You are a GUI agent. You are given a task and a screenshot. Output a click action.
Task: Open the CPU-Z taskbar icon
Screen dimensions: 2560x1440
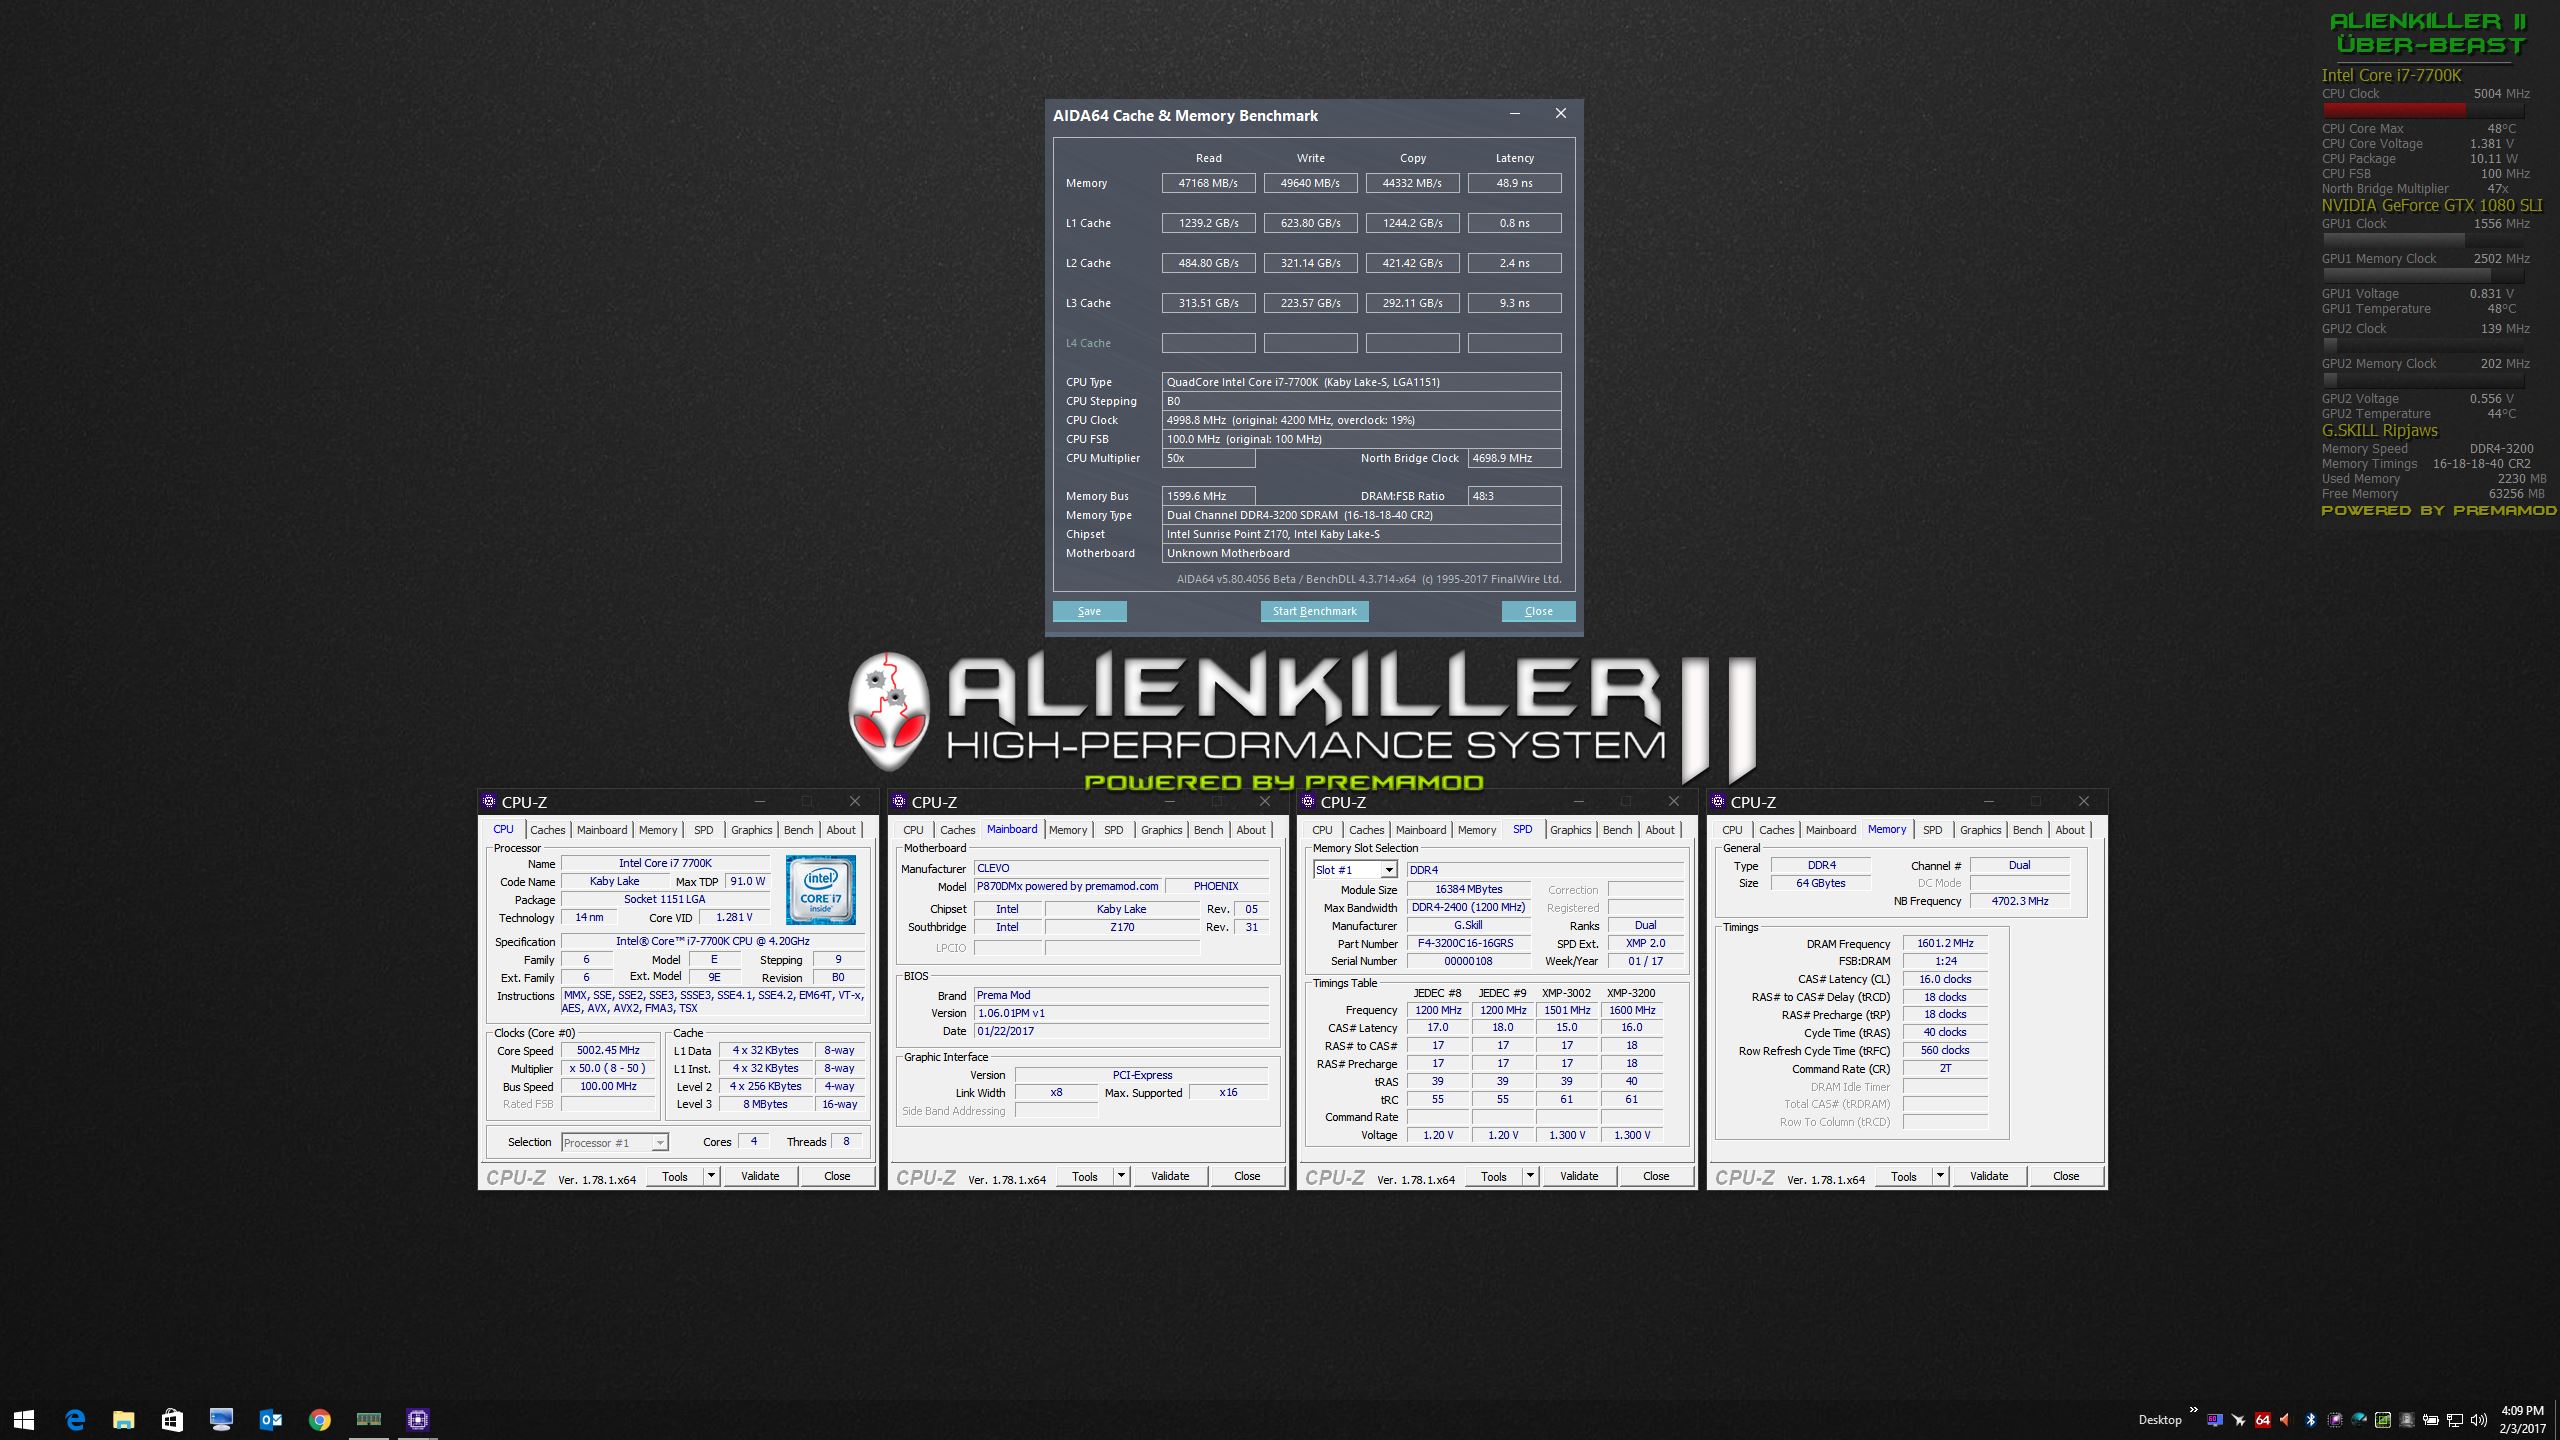pyautogui.click(x=418, y=1419)
